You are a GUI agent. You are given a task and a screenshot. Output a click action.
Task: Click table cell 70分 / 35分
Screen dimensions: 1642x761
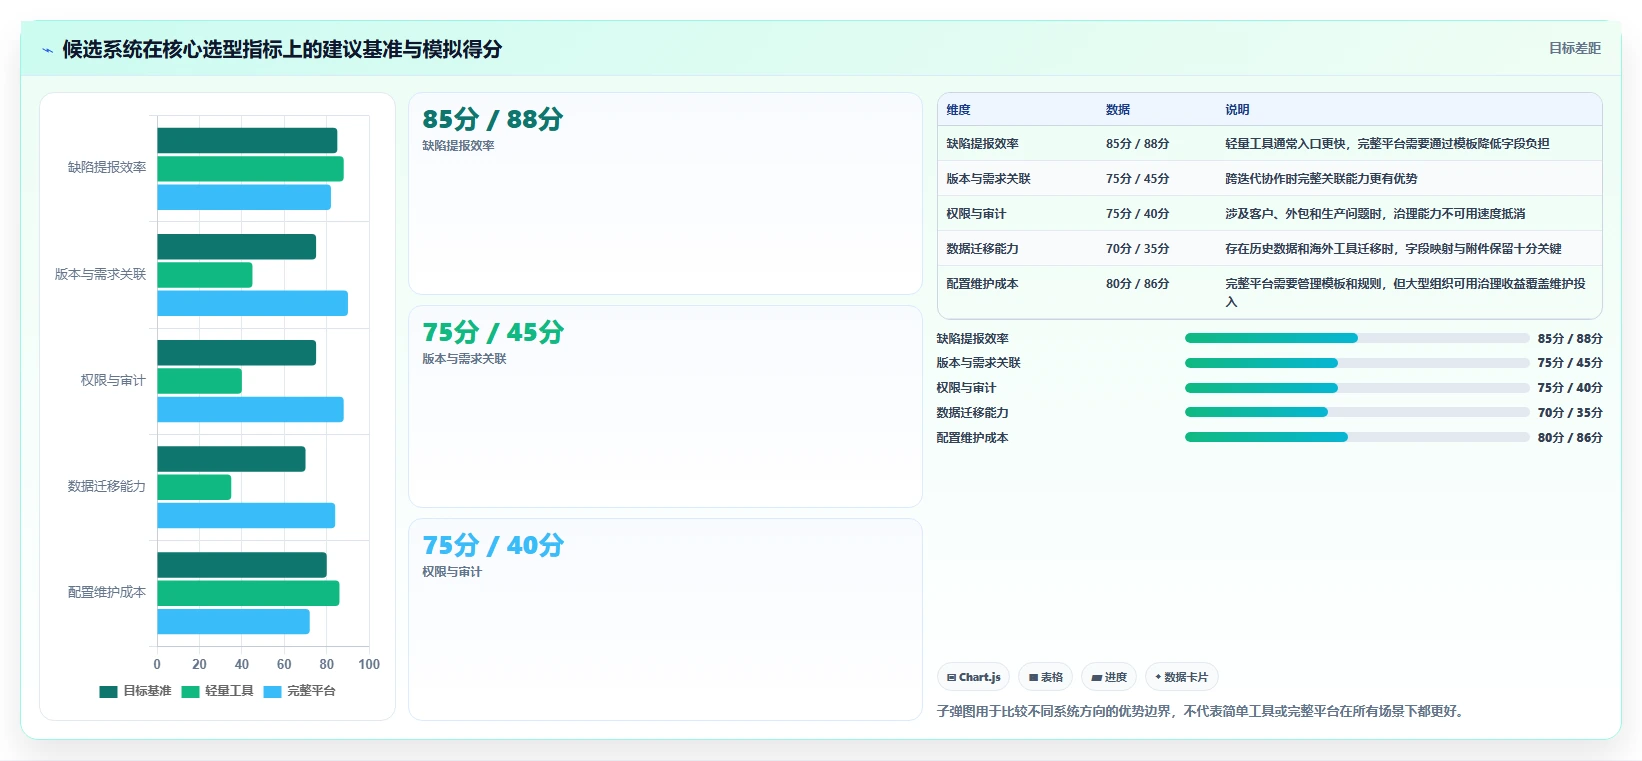pos(1137,248)
